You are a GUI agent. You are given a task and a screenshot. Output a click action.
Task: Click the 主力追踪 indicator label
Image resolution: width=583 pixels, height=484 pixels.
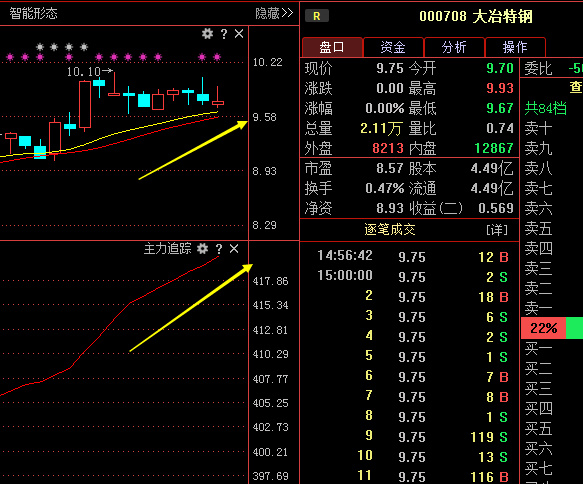(x=168, y=249)
